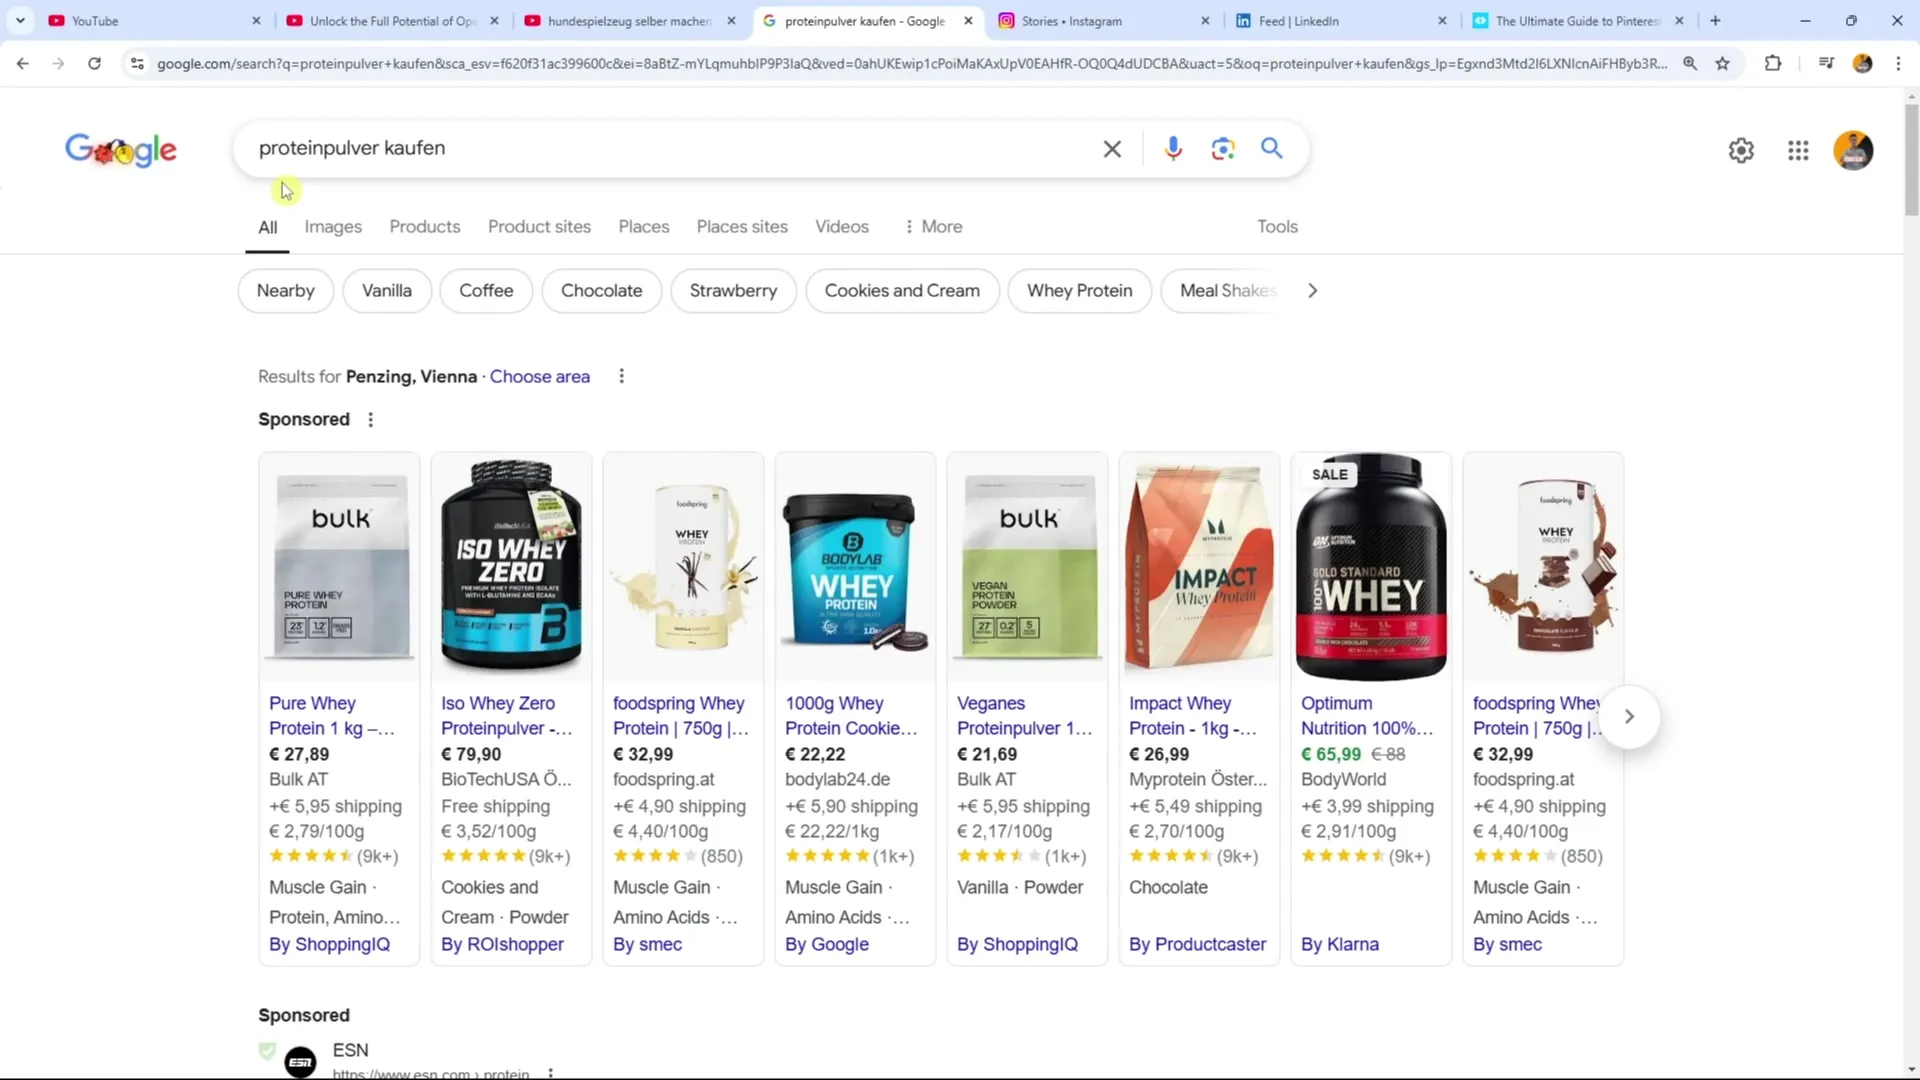
Task: Show more filter chips with arrow
Action: click(x=1312, y=291)
